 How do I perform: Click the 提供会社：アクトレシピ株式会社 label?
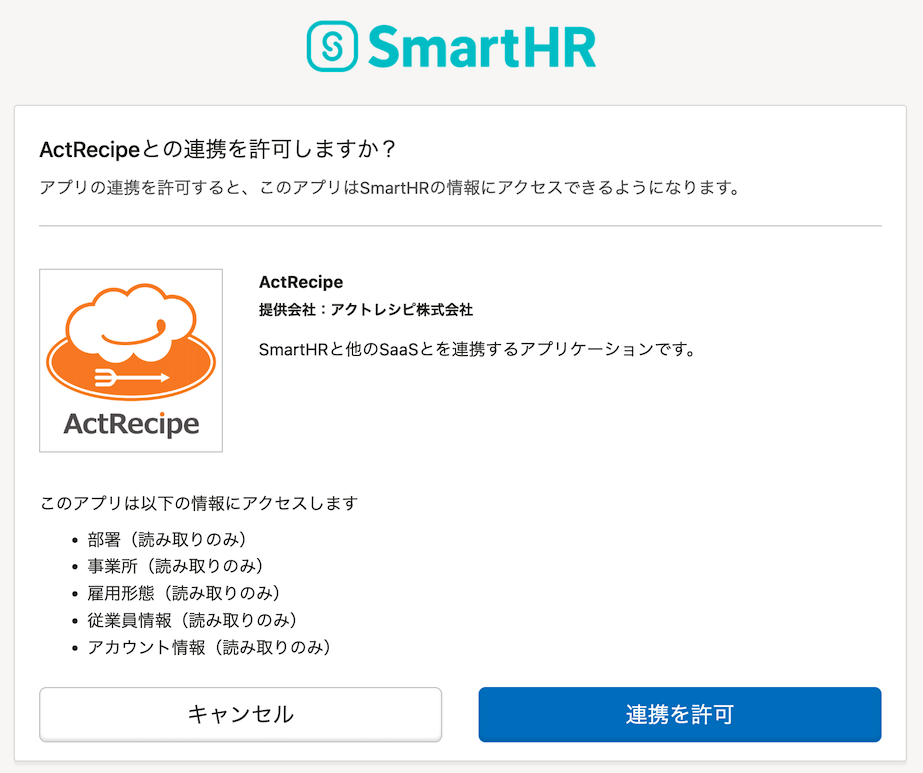tap(365, 310)
